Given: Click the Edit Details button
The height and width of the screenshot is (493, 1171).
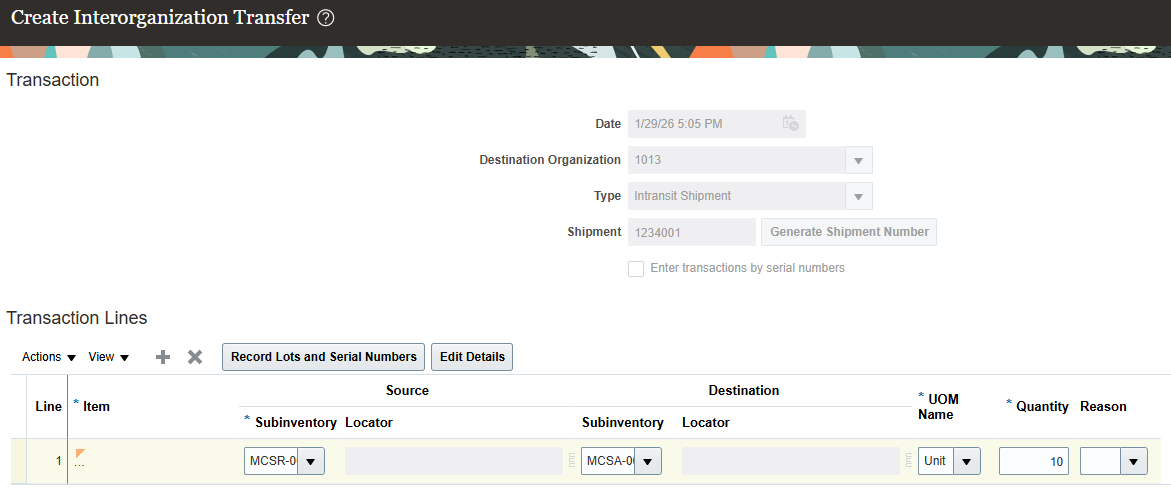Looking at the screenshot, I should 472,357.
